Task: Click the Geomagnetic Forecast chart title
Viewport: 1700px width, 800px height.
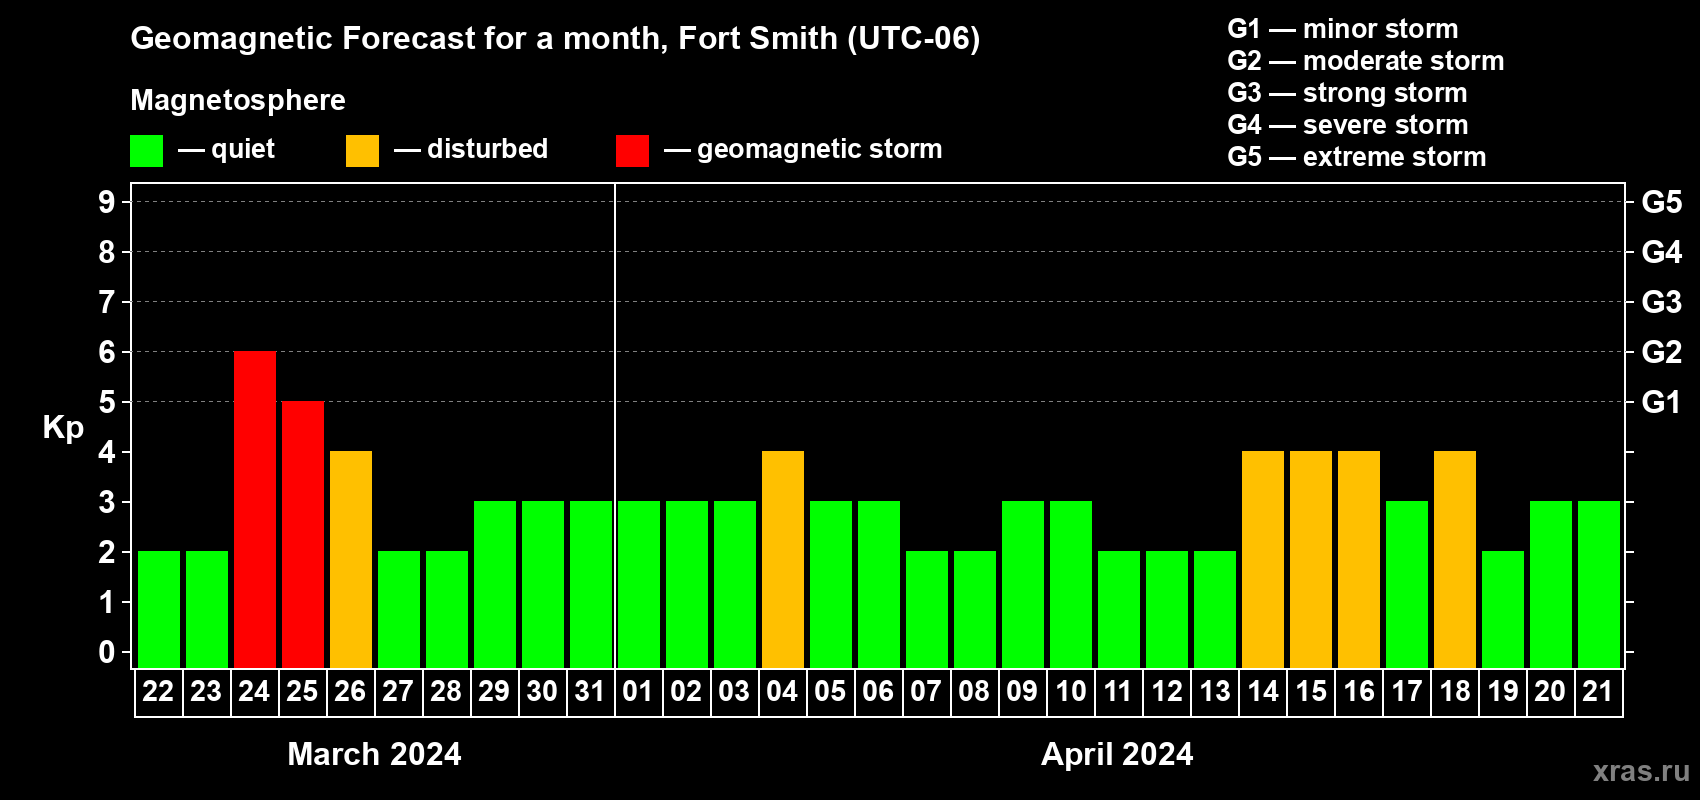Action: (x=555, y=39)
